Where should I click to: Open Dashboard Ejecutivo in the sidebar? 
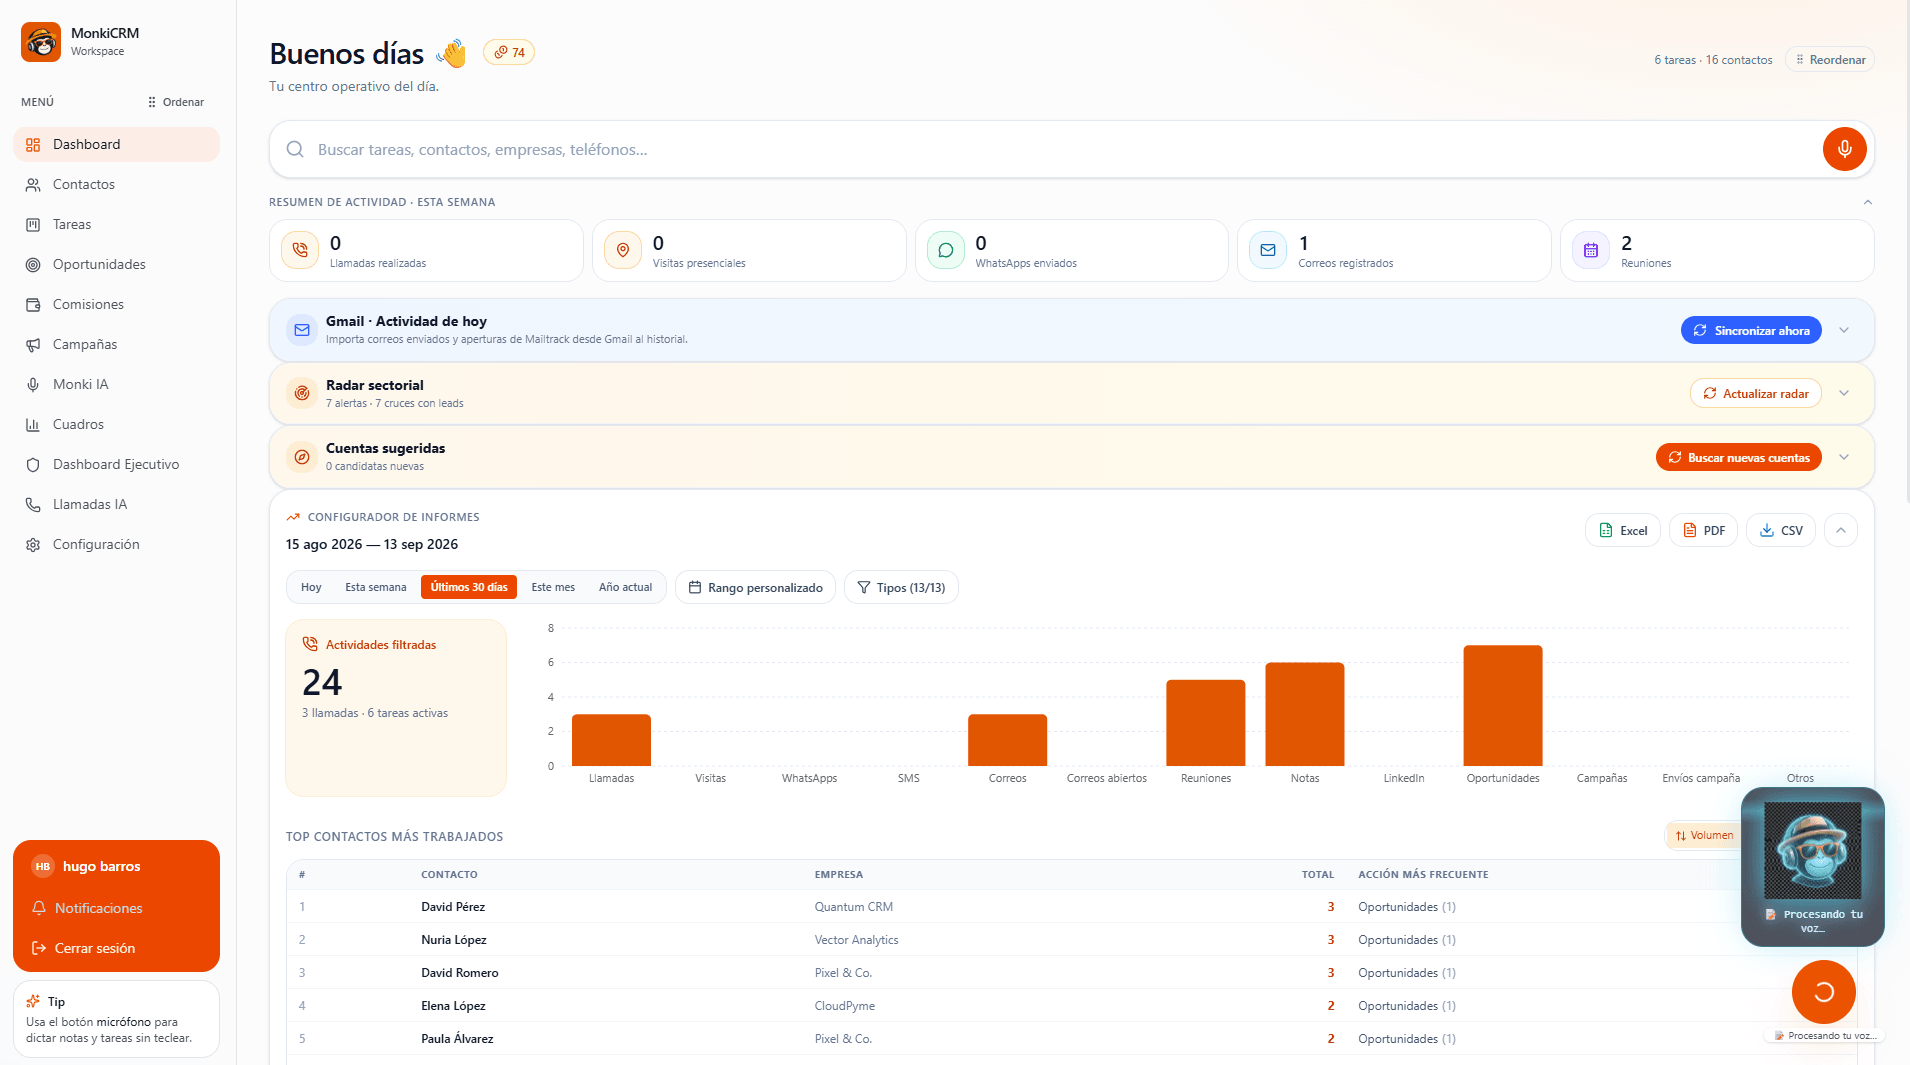116,464
